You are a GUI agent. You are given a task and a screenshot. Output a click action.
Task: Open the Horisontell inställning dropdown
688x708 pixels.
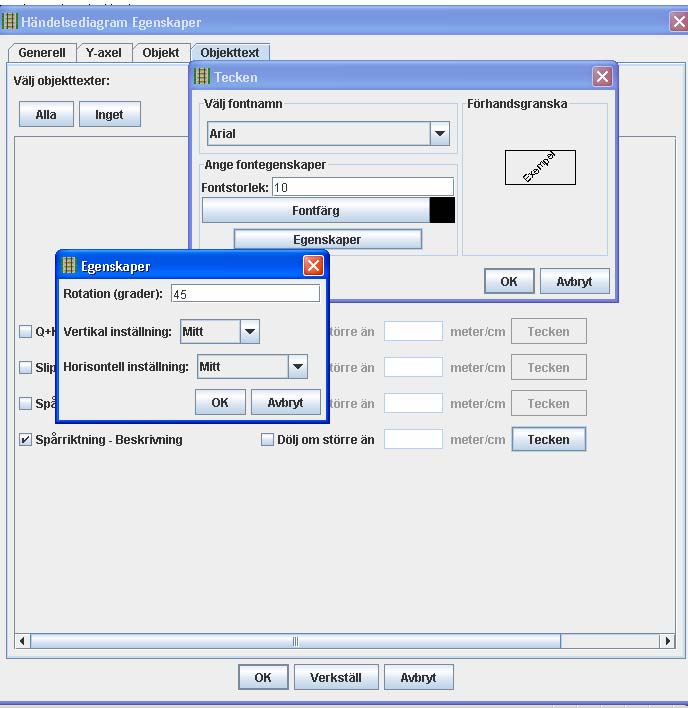tap(252, 366)
